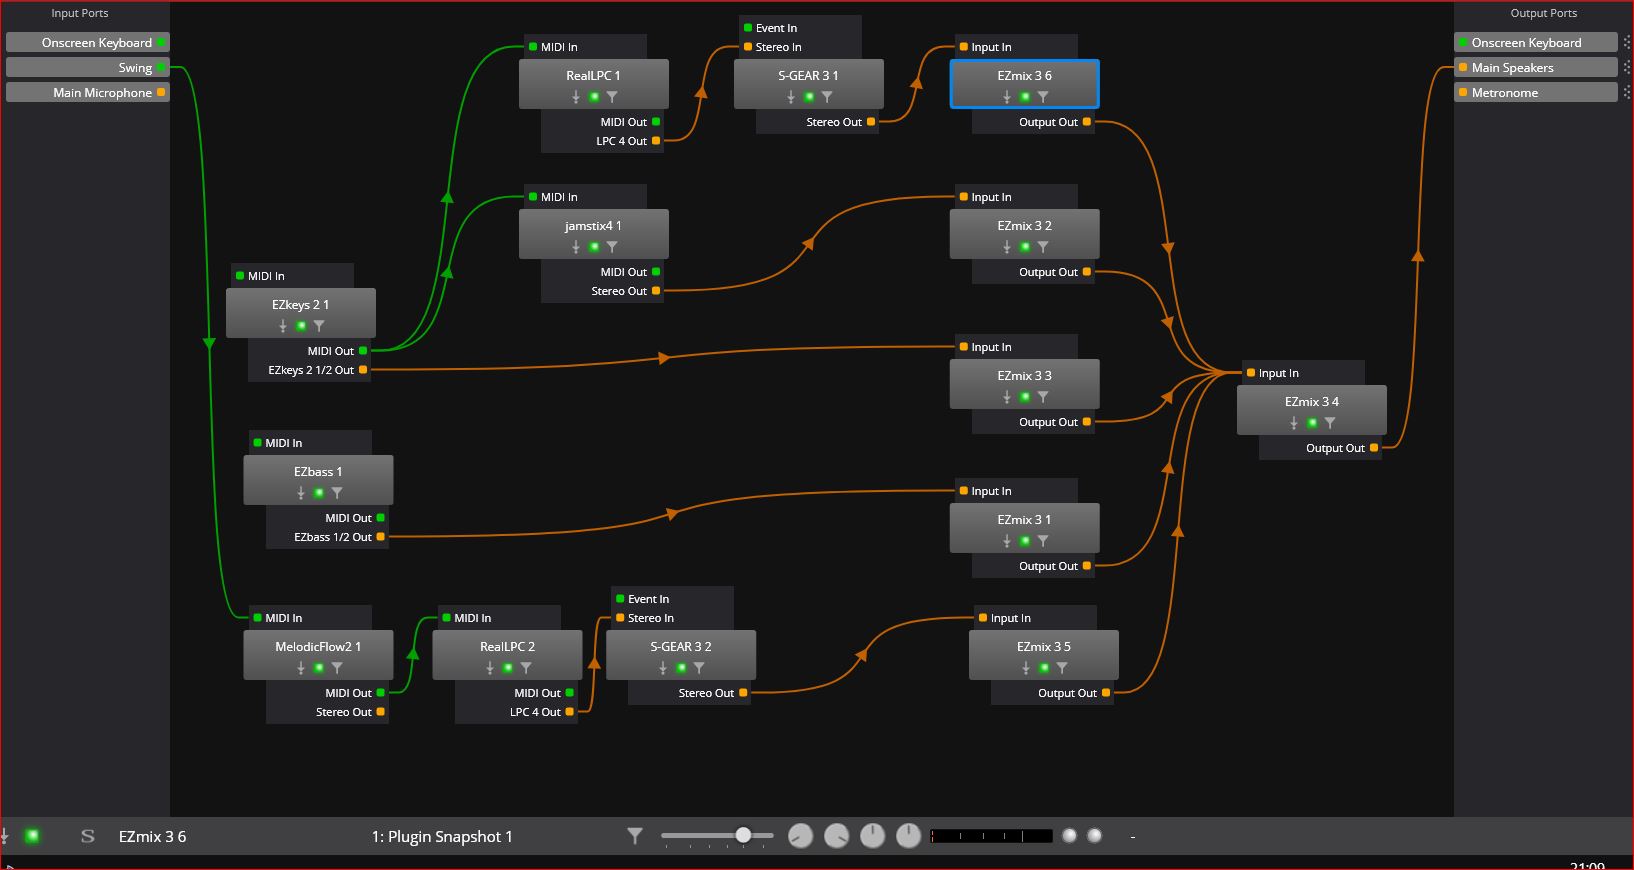Click the down-arrow icon on EZmix 3 6 block

1007,97
